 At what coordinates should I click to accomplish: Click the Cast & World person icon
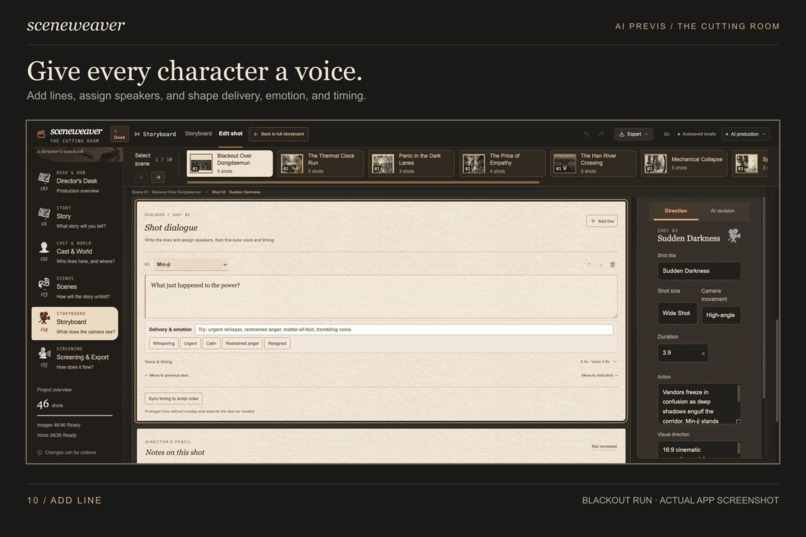(44, 248)
